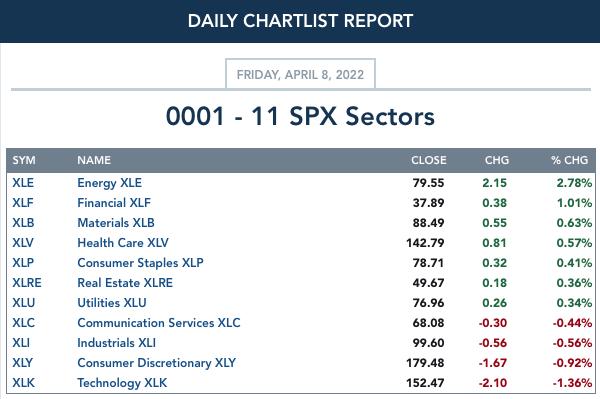Click the XLF symbol link
600x399 pixels.
coord(23,203)
